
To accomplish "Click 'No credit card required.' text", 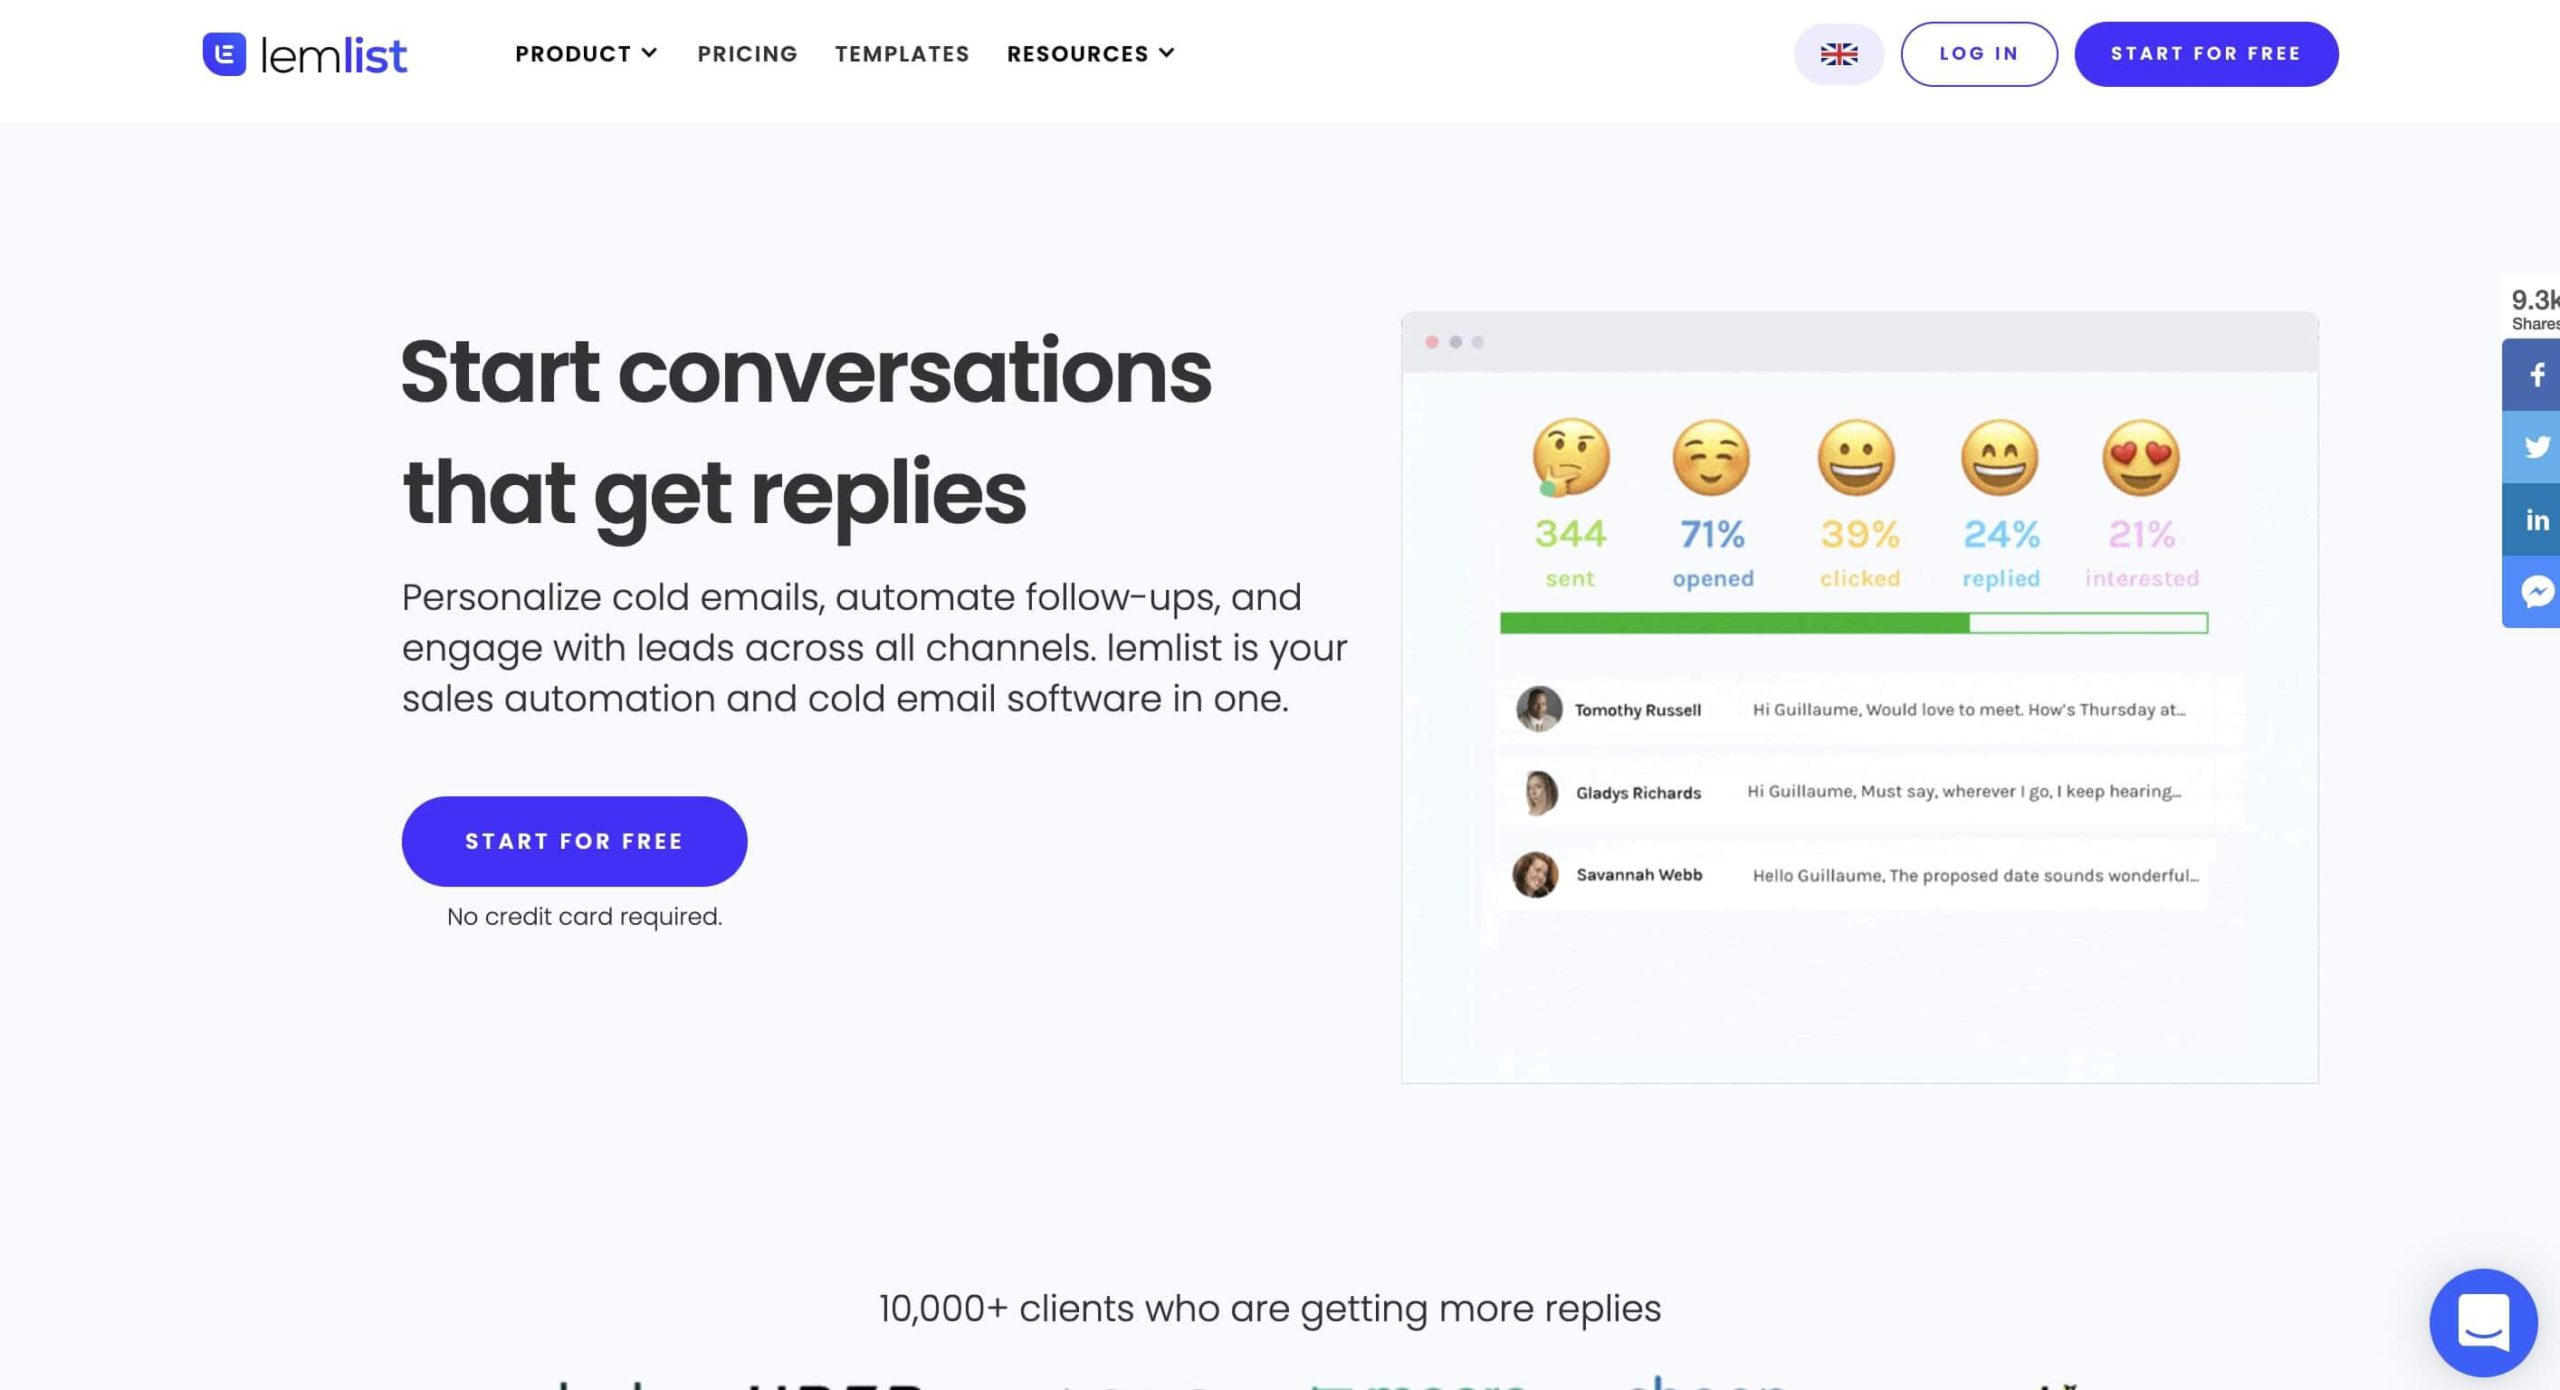I will 584,917.
